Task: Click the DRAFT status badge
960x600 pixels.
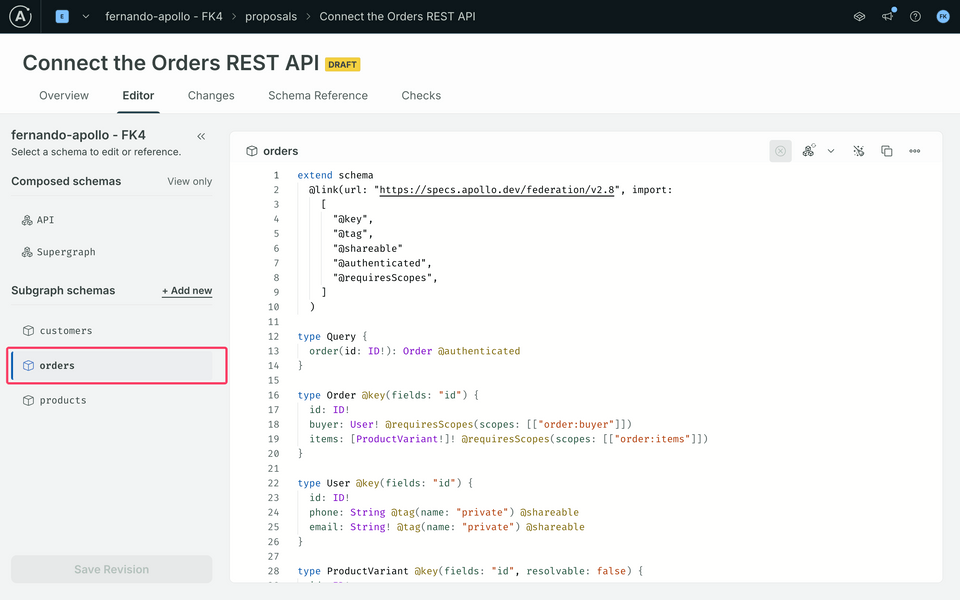Action: coord(342,64)
